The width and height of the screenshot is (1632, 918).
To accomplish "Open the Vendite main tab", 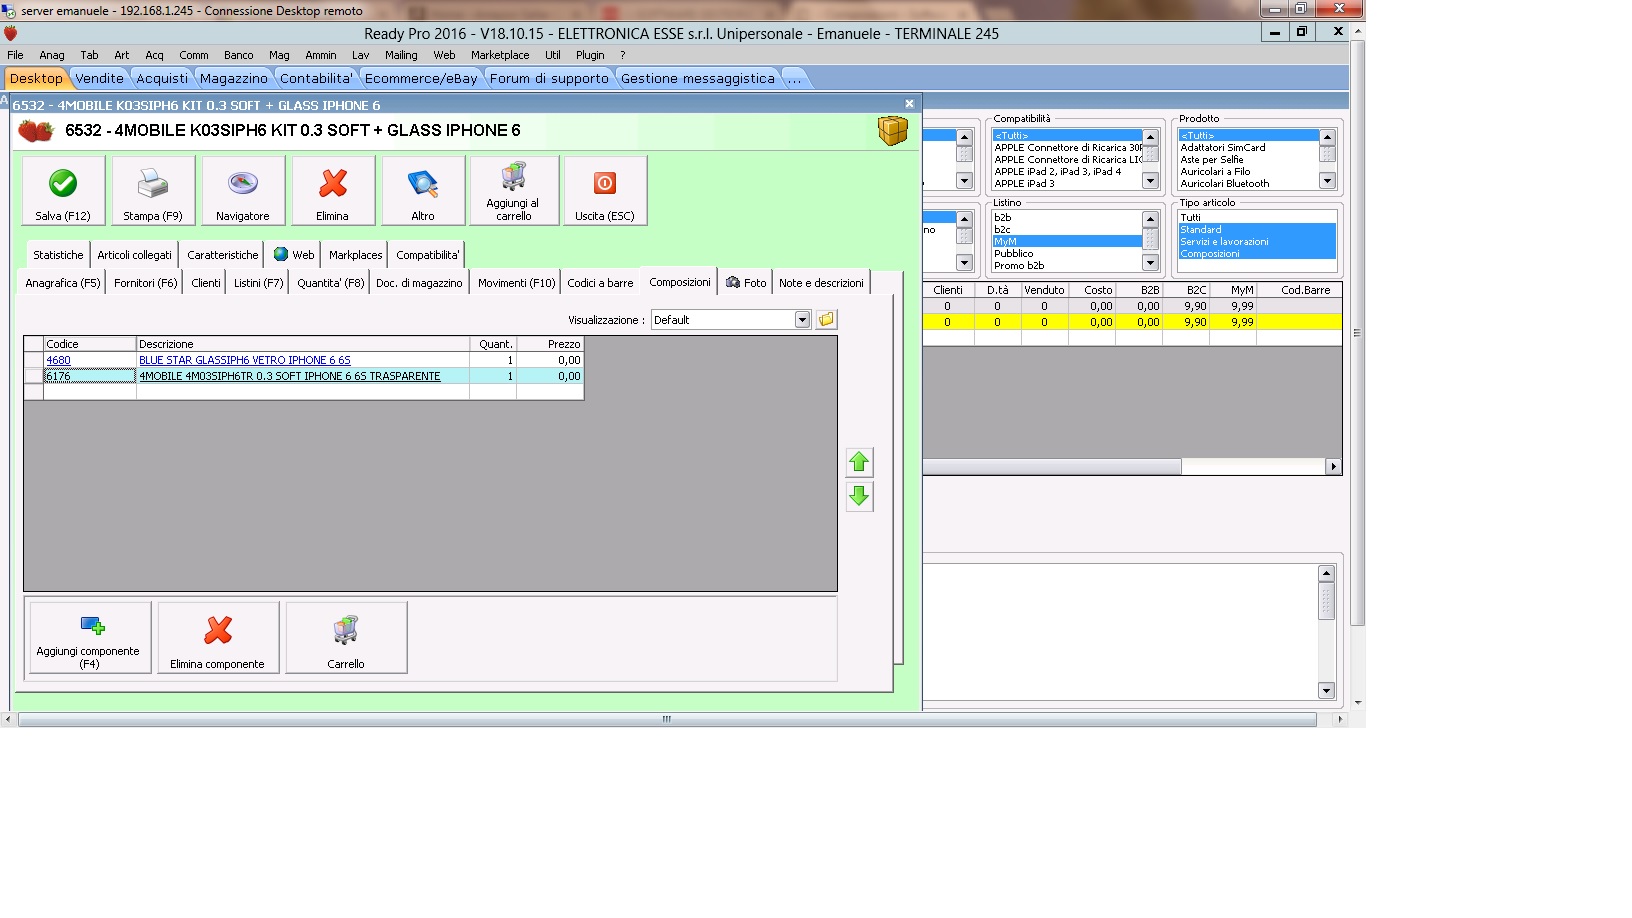I will click(x=100, y=78).
